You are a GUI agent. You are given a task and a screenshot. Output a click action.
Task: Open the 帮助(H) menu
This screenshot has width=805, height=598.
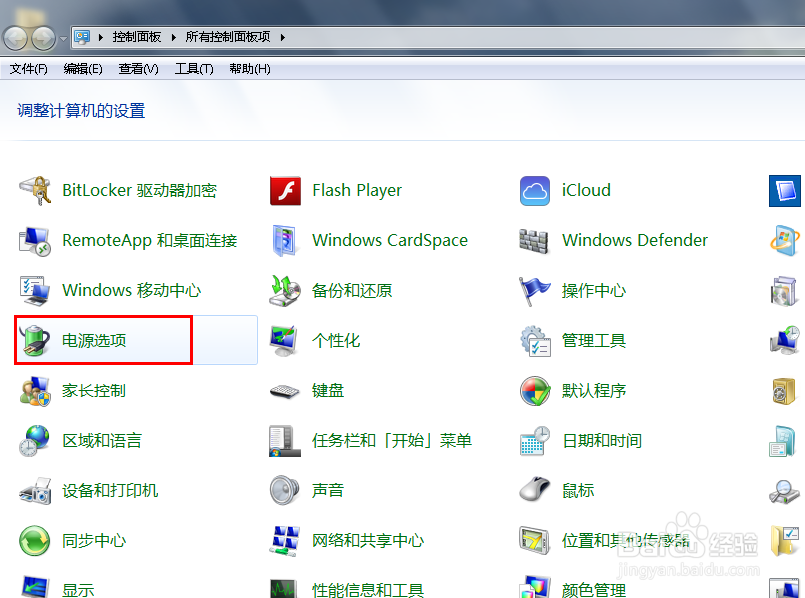(250, 69)
